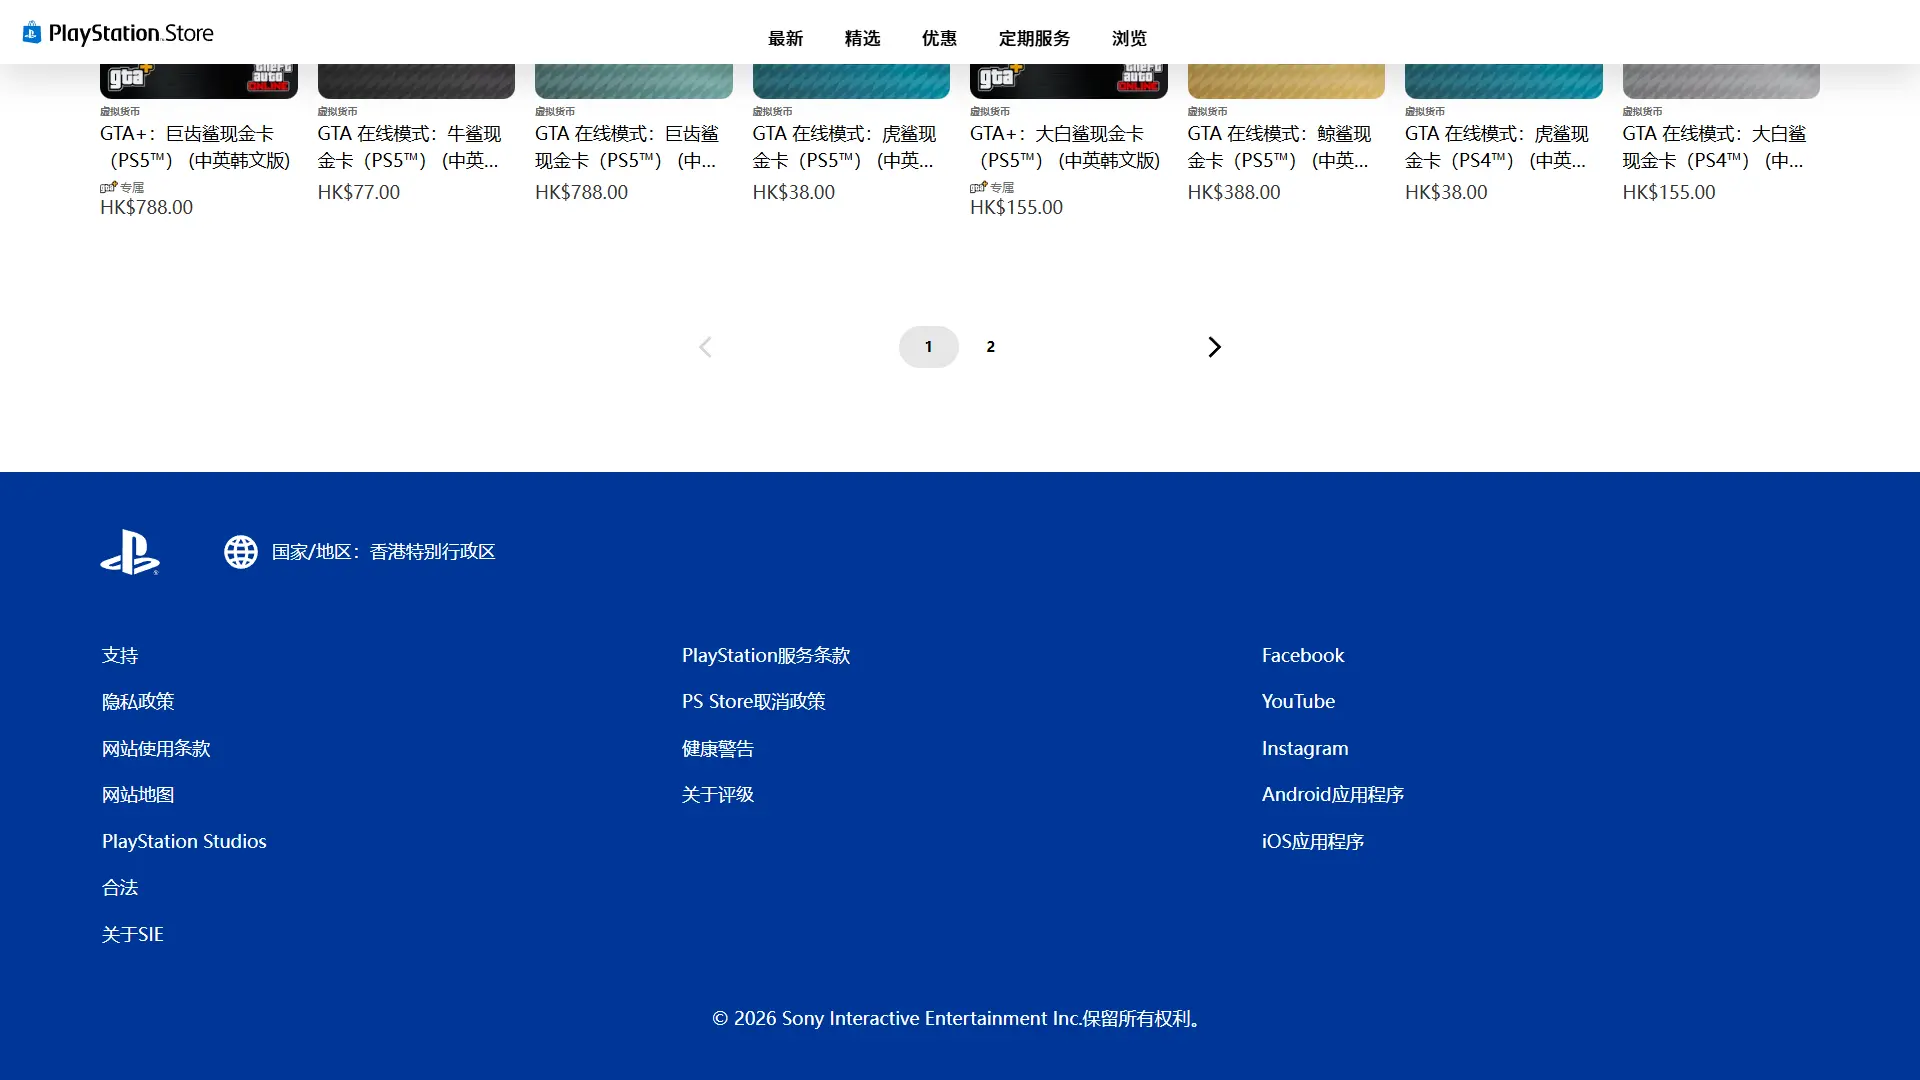Open the 浏览 navigation tab

(1129, 38)
